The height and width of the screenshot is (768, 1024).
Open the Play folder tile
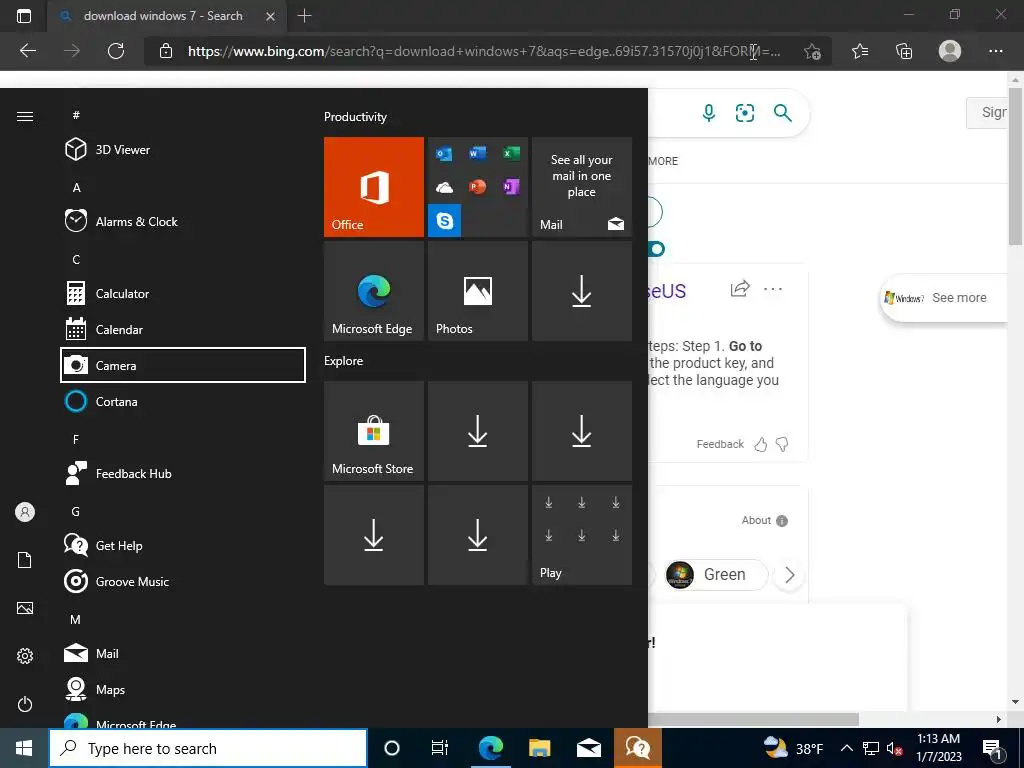(x=582, y=535)
